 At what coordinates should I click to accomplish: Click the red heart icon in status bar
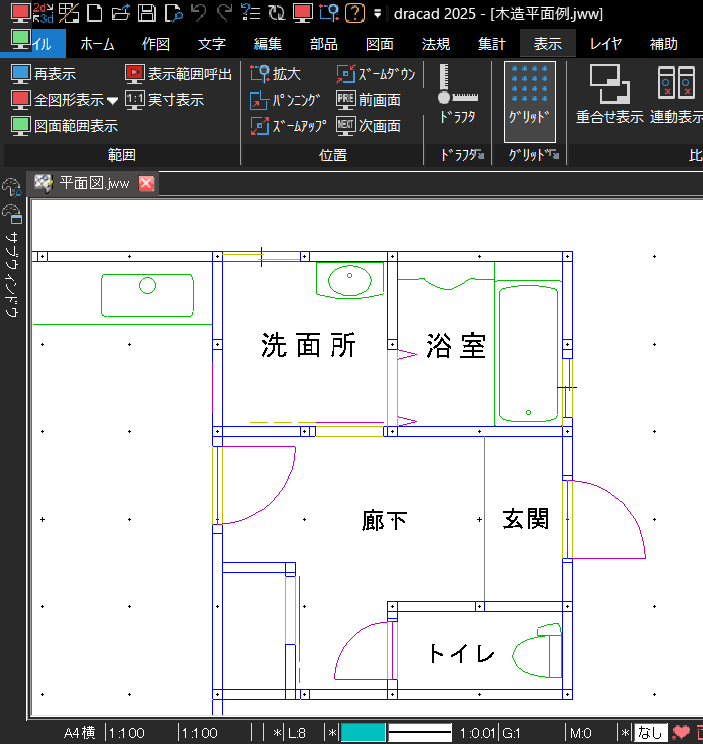pos(681,733)
